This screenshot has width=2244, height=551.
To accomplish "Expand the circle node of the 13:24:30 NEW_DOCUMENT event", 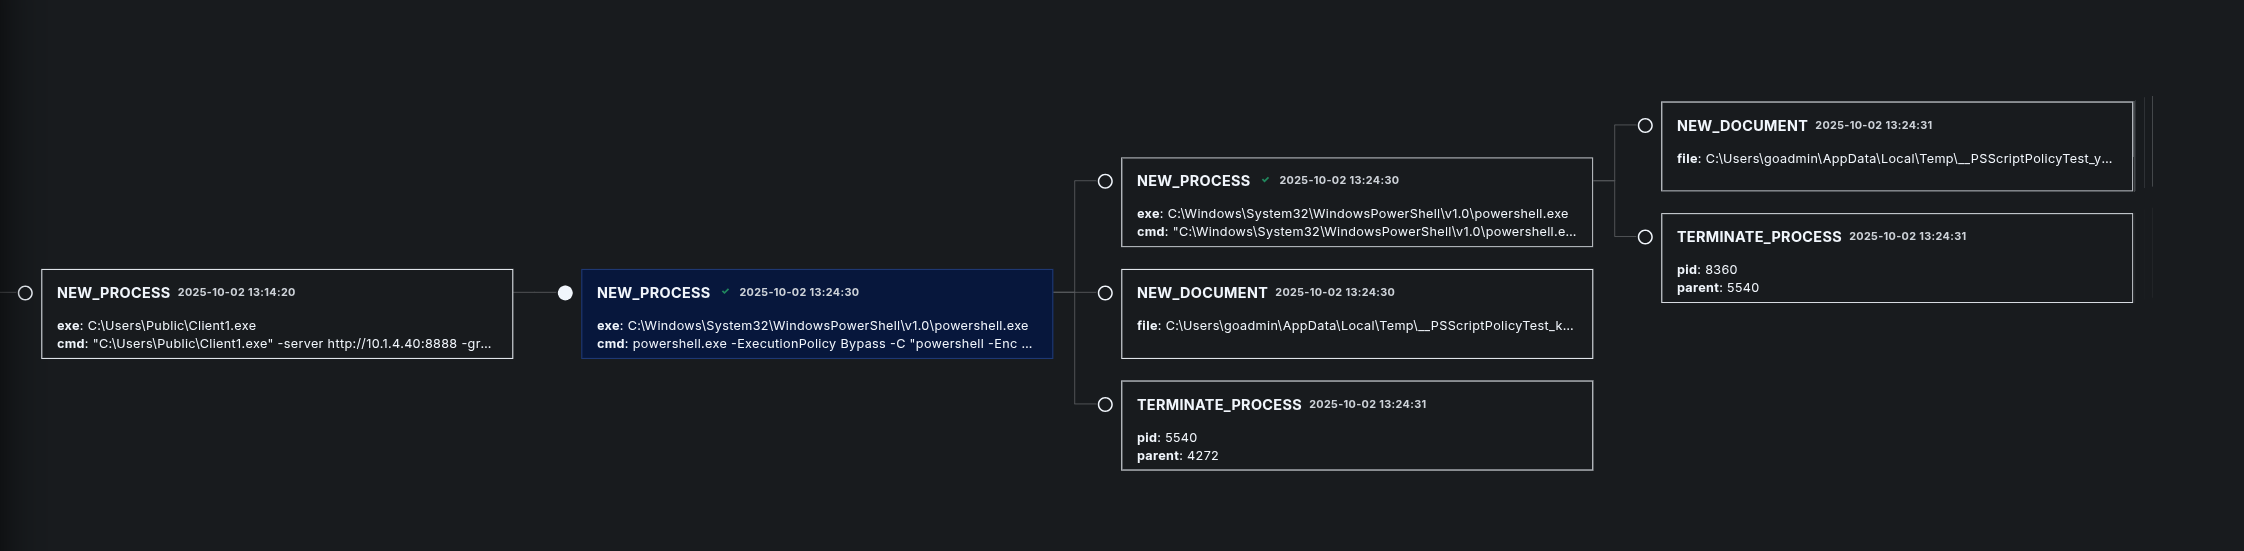I will pos(1105,293).
